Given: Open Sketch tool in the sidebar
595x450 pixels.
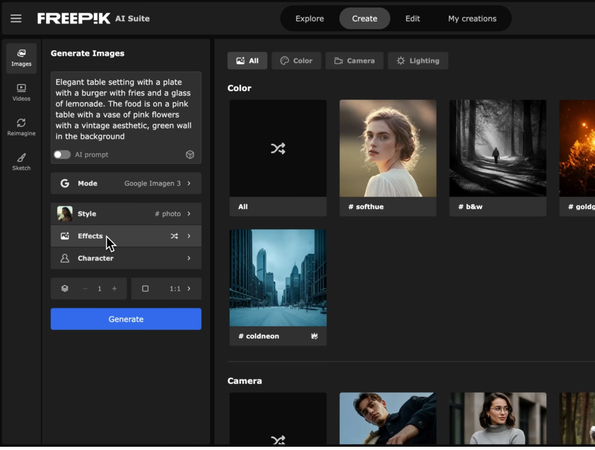Looking at the screenshot, I should 21,162.
